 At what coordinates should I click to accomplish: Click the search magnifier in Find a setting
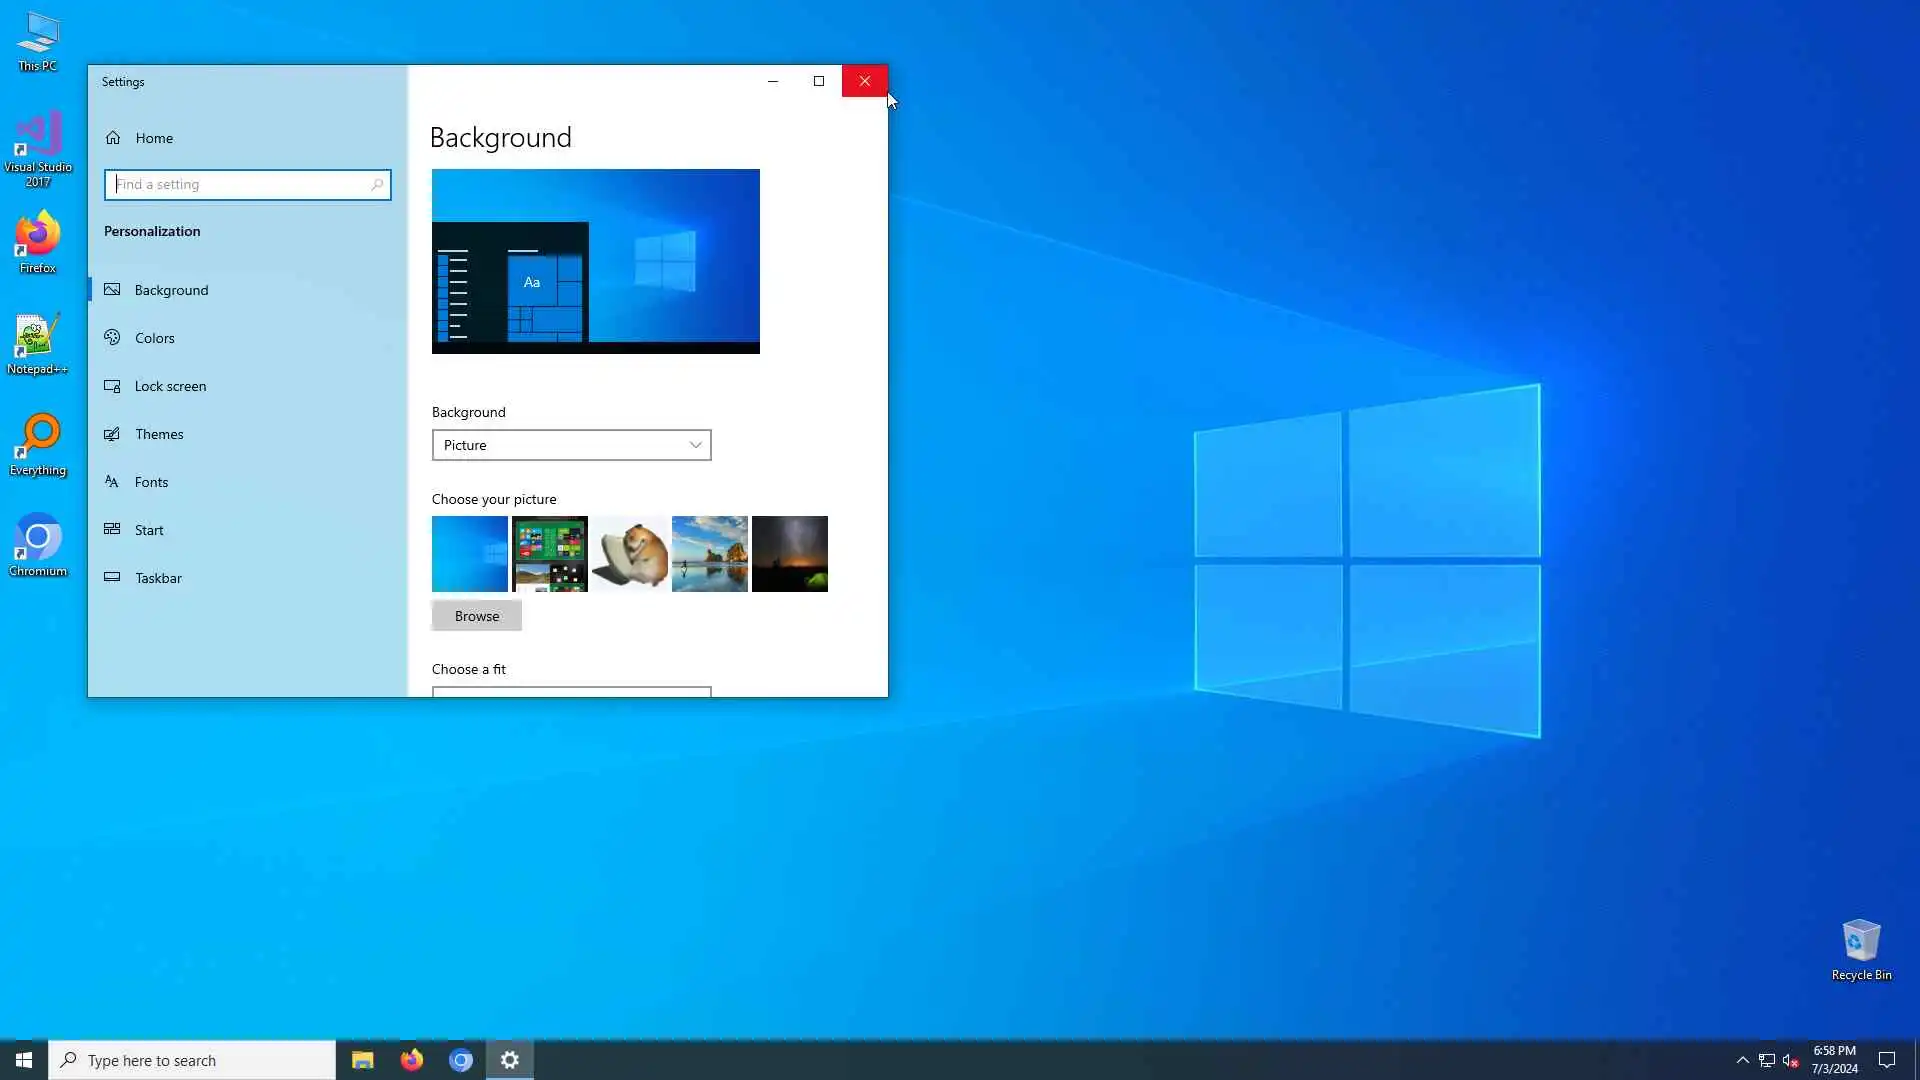pyautogui.click(x=377, y=185)
